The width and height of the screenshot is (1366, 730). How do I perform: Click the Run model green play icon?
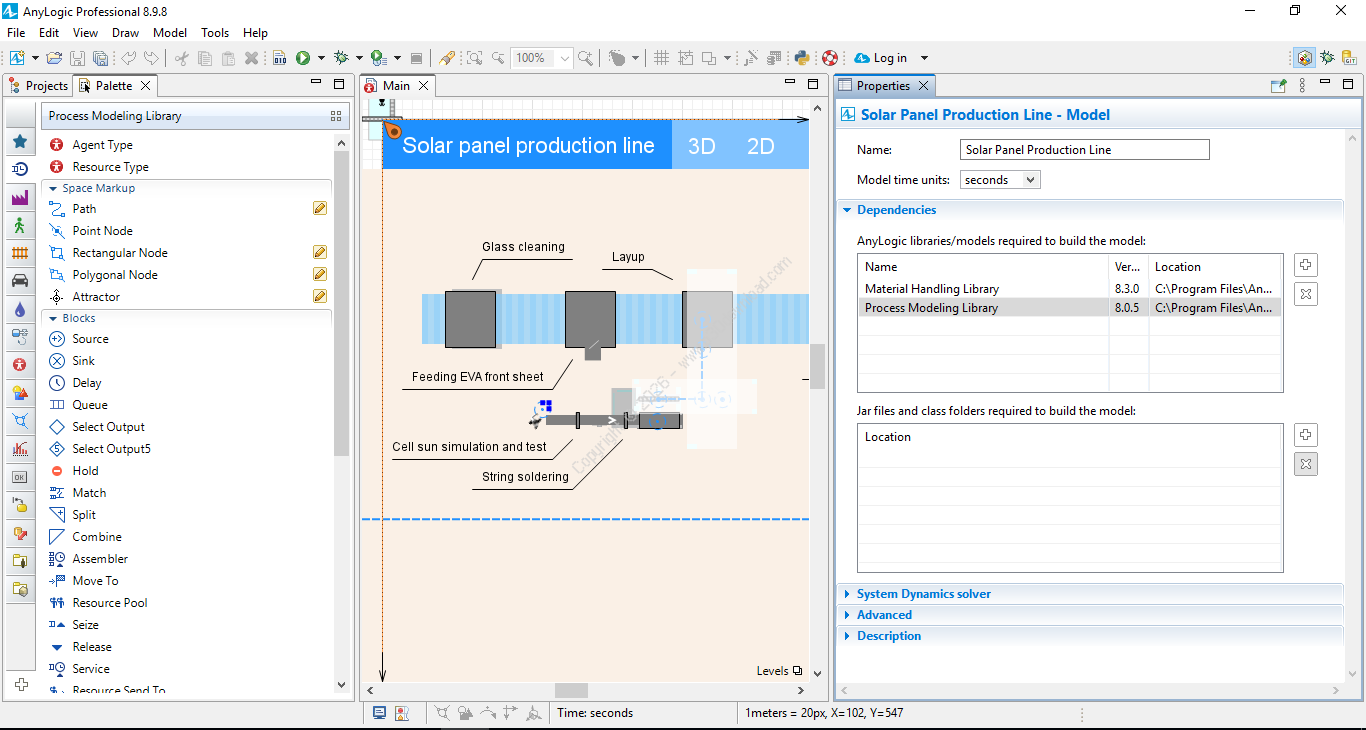coord(302,58)
